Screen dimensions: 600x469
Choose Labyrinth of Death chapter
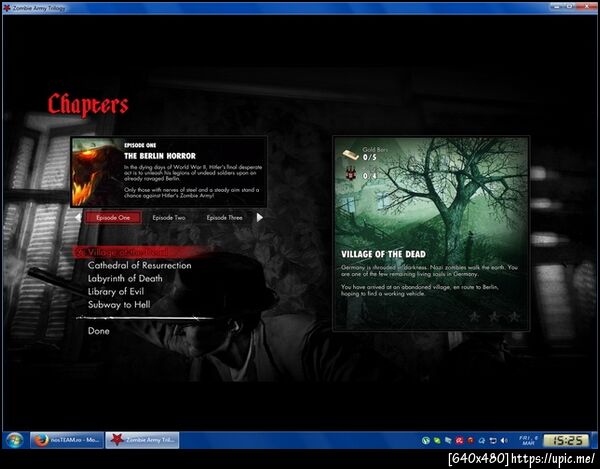click(x=125, y=278)
